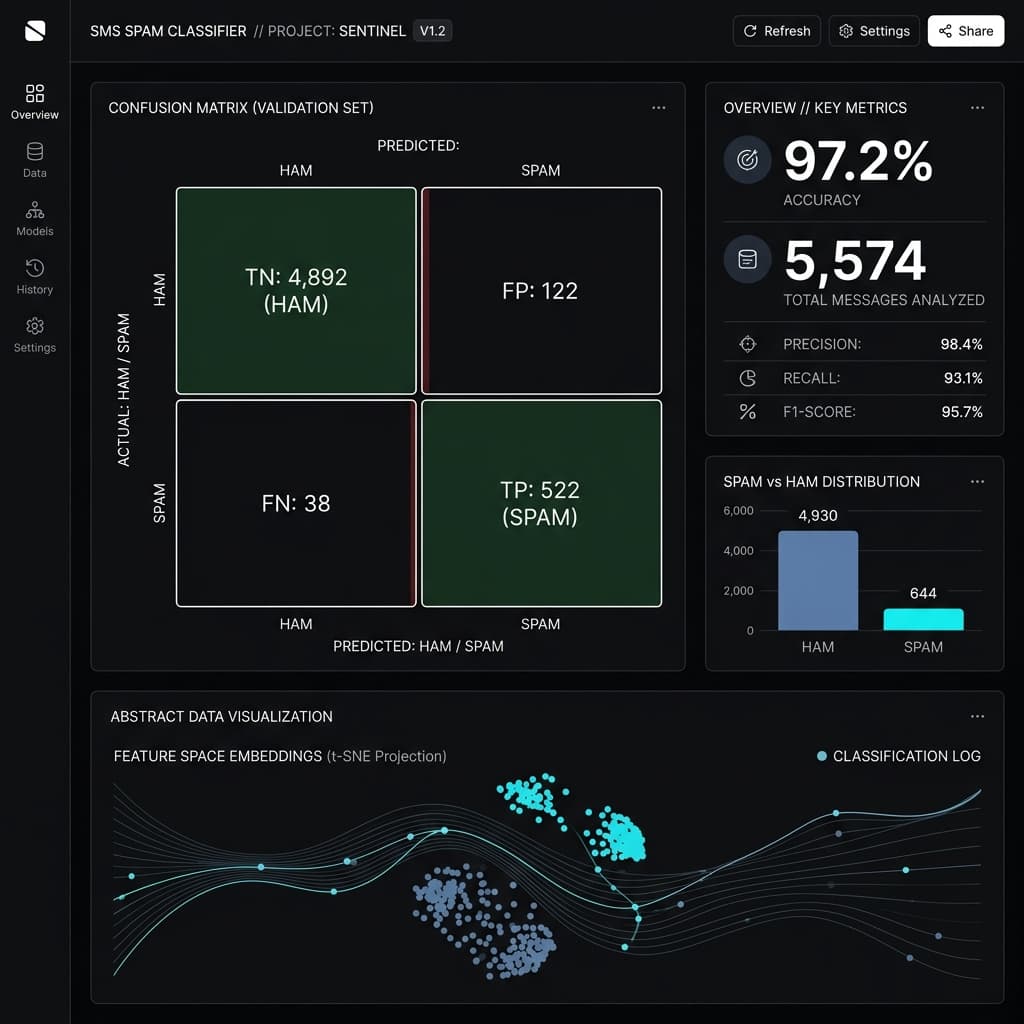Click the recall pie chart icon
The height and width of the screenshot is (1024, 1024).
tap(748, 378)
